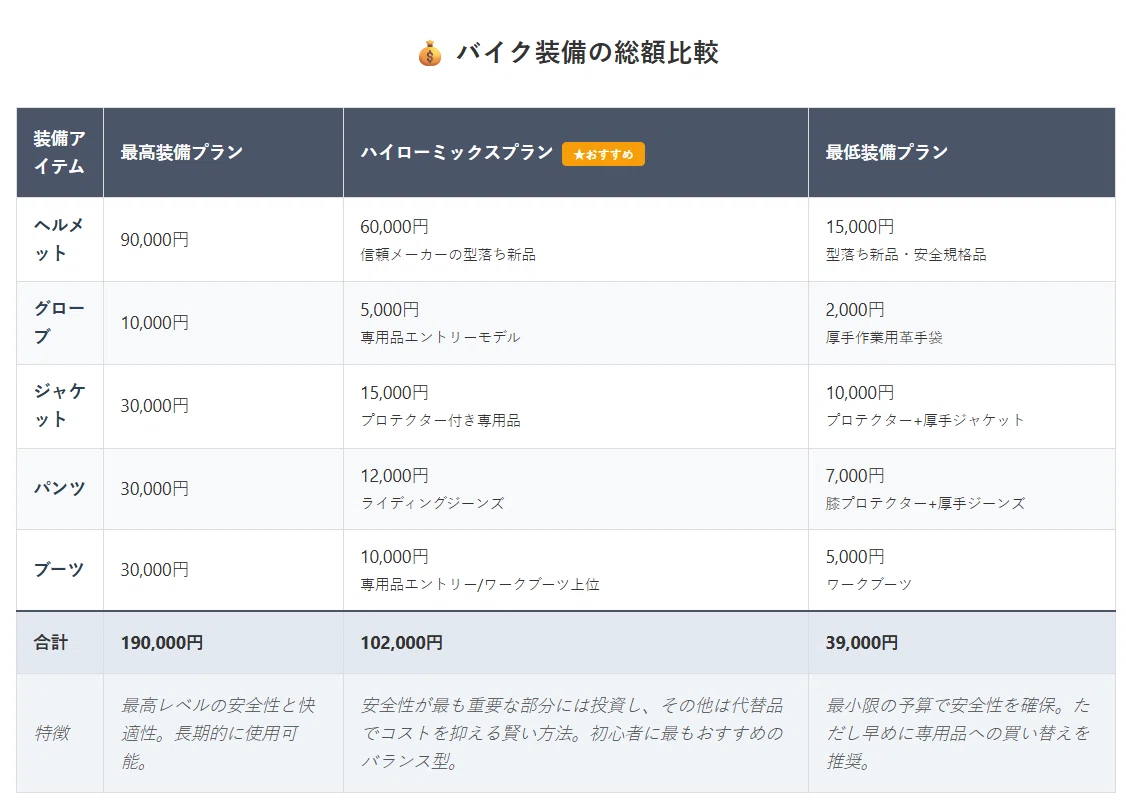Click the 装備アイテム column header
The image size is (1126, 804).
point(60,152)
